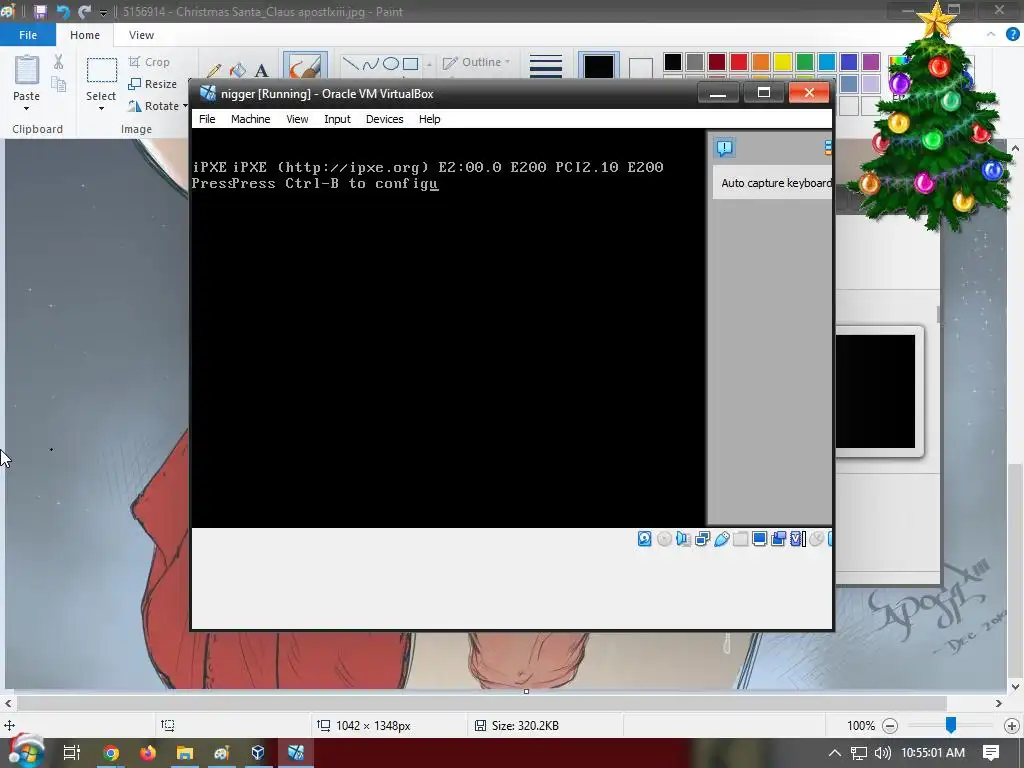Zoom in with the plus button
This screenshot has height=768, width=1024.
(x=1012, y=726)
